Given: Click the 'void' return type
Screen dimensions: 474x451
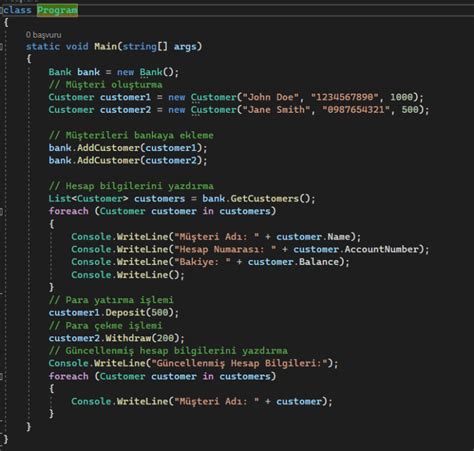Looking at the screenshot, I should [x=77, y=47].
